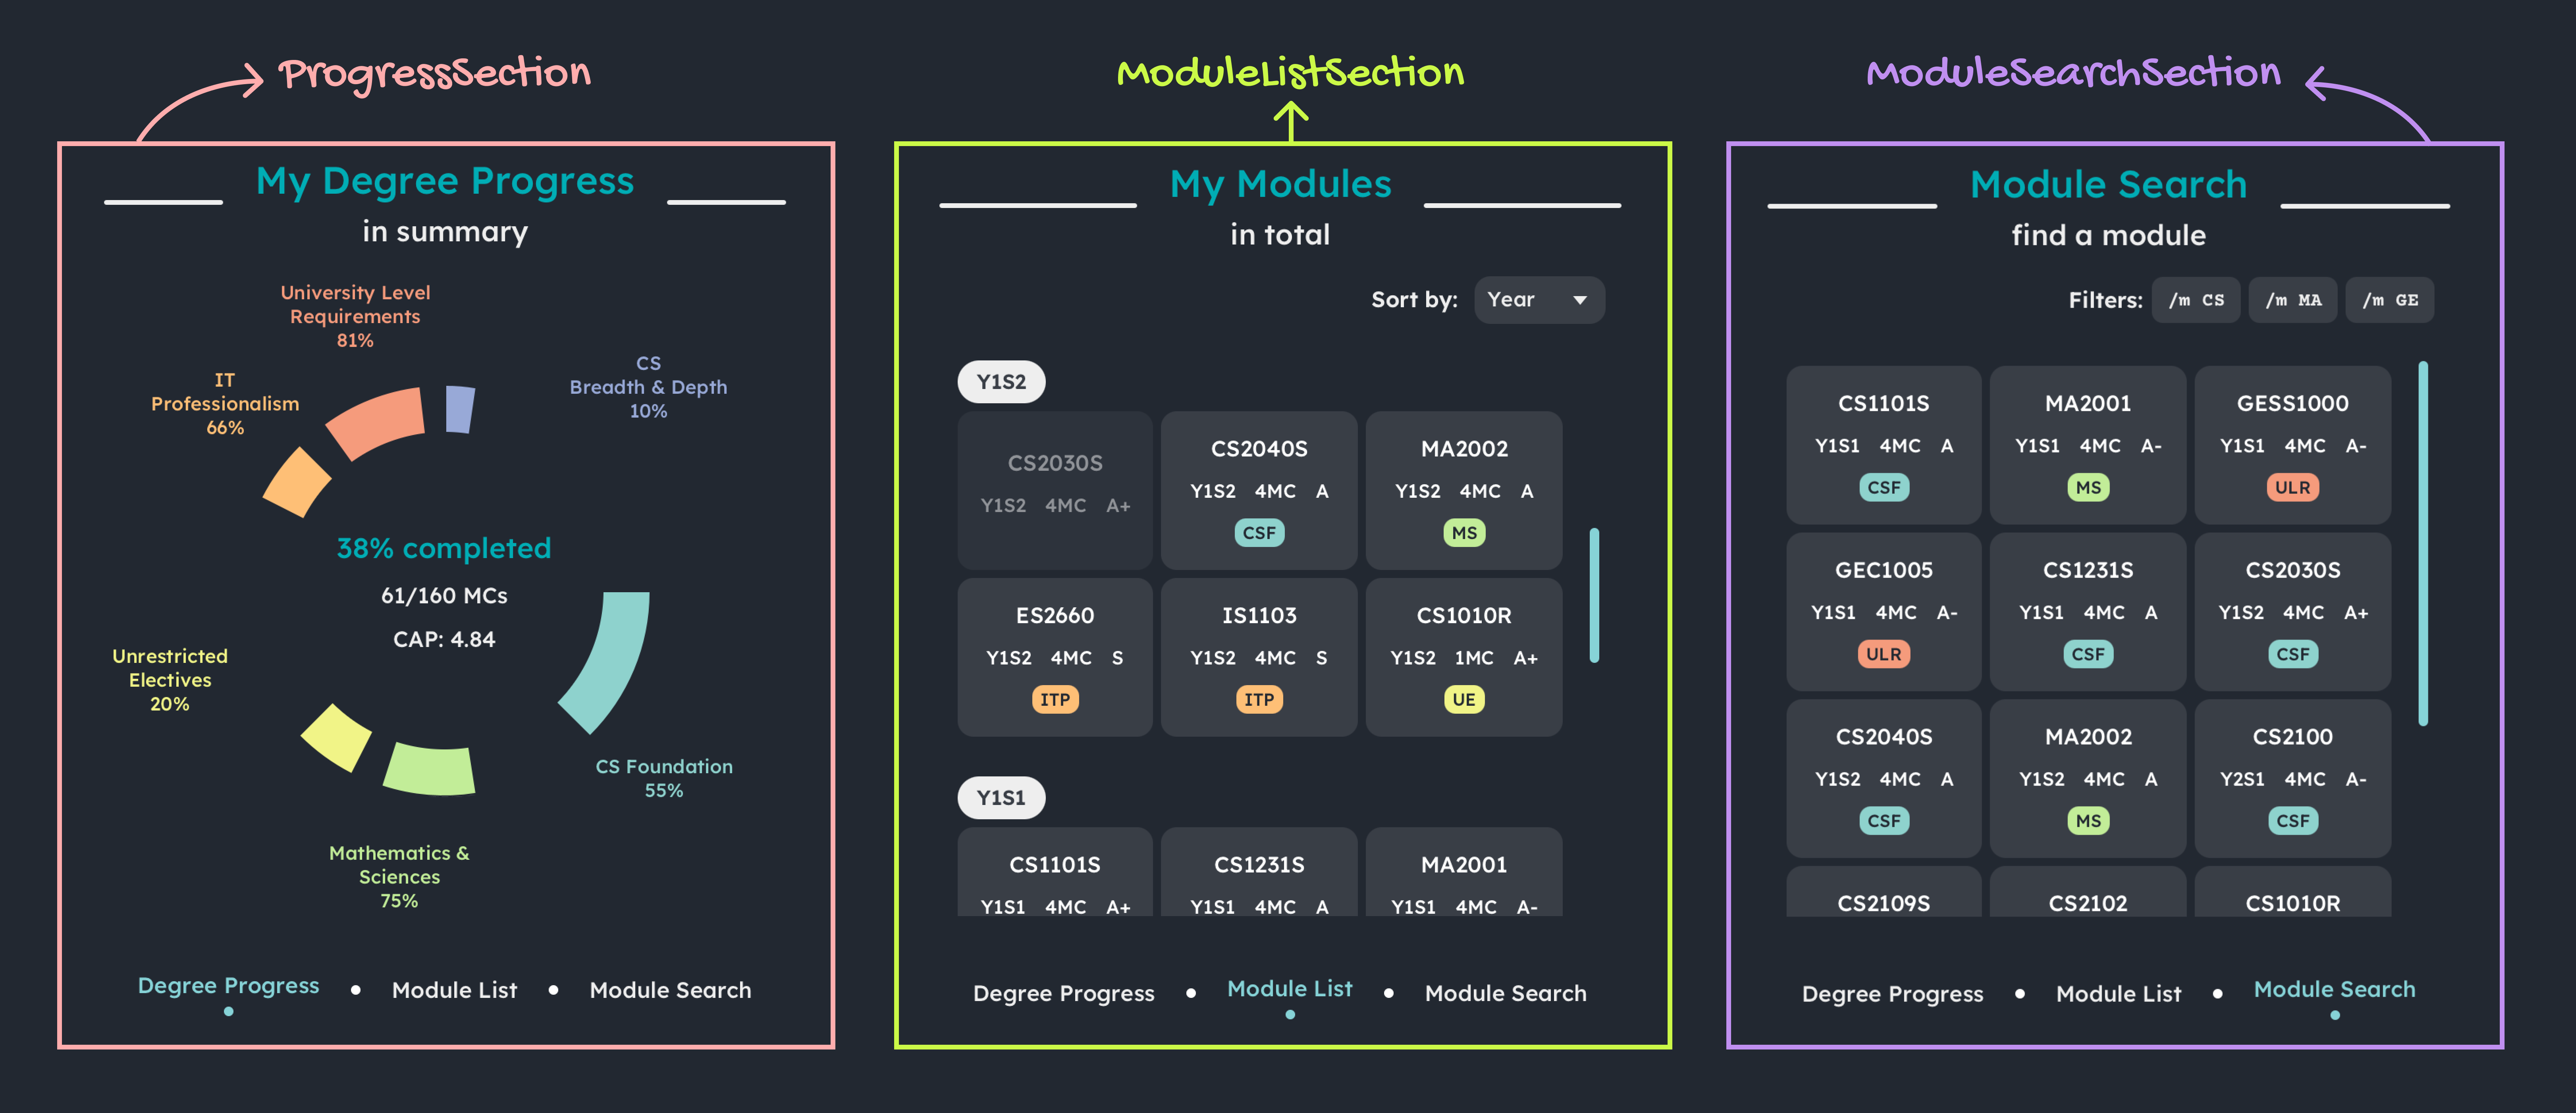The image size is (2576, 1113).
Task: Click the Unrestricted Electives yellow arc
Action: click(x=338, y=738)
